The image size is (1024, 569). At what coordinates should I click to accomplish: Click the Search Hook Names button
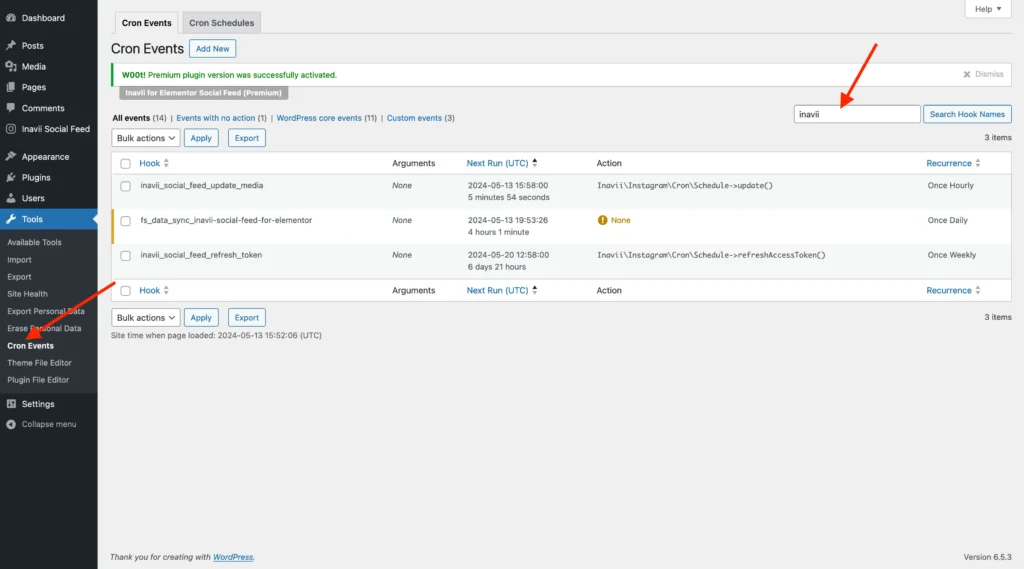click(967, 114)
